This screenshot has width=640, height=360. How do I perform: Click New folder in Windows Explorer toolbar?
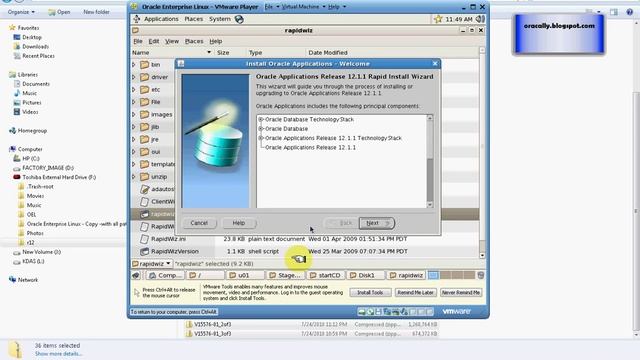click(96, 12)
